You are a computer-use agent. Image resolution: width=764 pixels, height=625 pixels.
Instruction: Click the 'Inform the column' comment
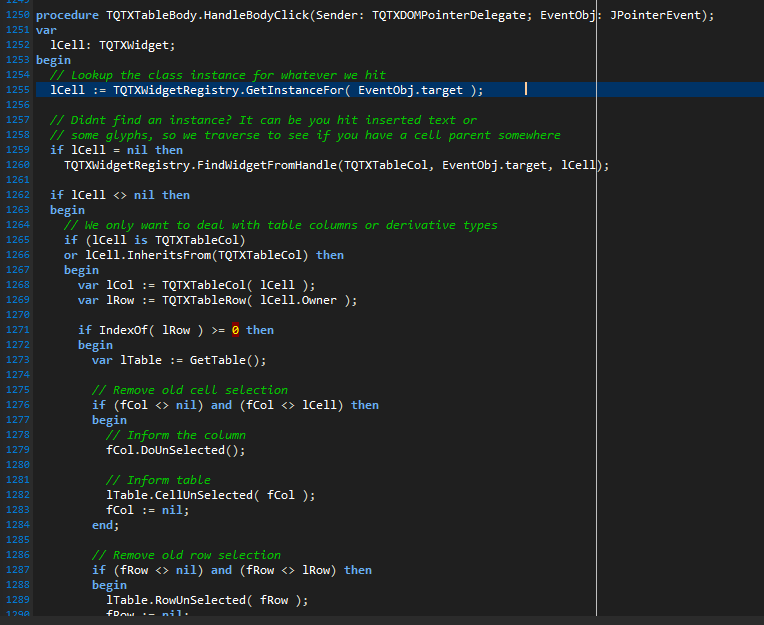point(176,435)
